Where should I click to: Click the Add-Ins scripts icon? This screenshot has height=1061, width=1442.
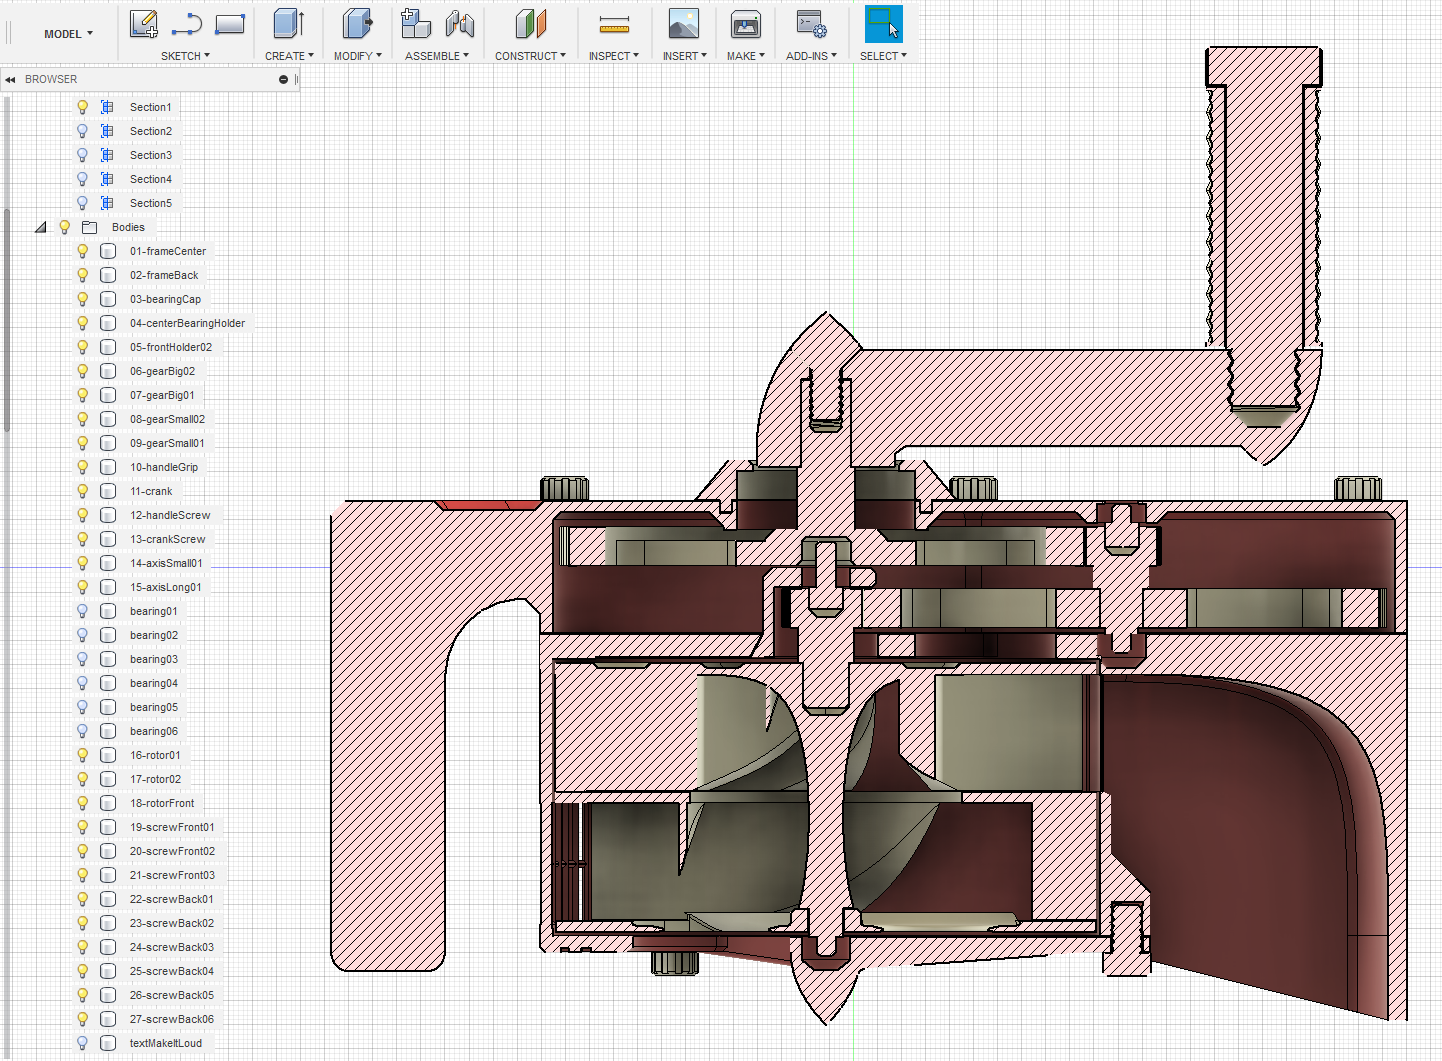(811, 24)
